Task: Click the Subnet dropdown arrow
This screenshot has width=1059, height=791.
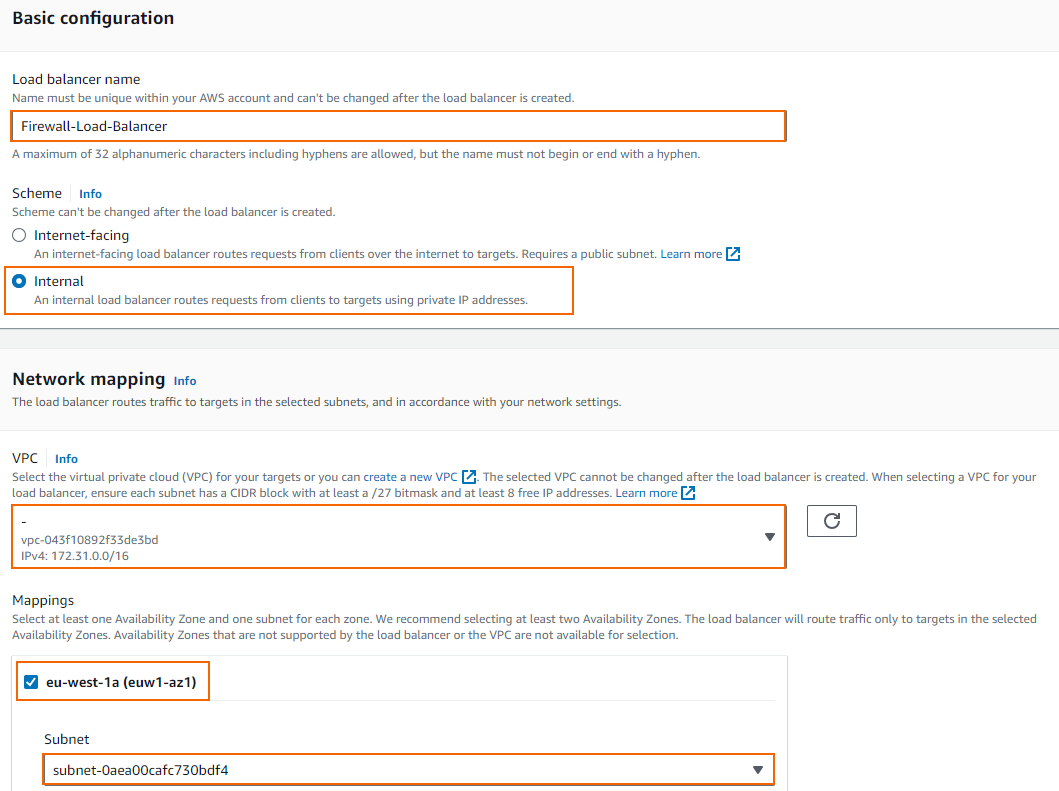Action: click(x=758, y=770)
